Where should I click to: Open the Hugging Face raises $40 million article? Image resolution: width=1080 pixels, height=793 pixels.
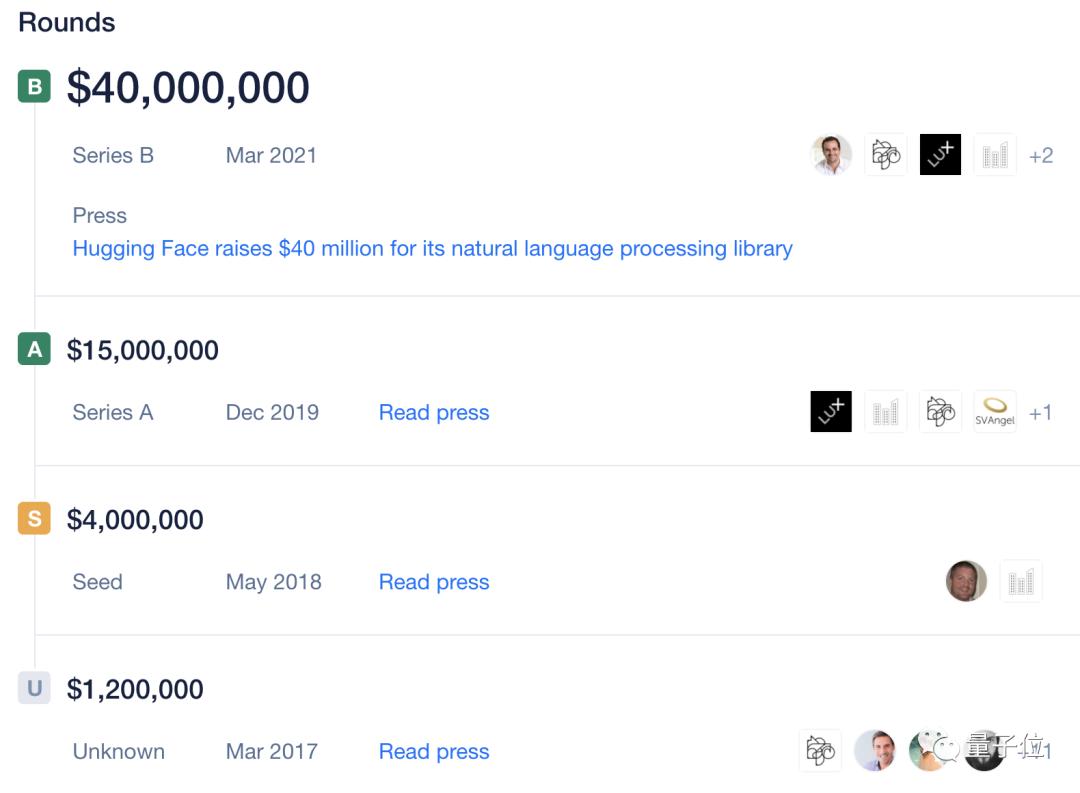432,248
